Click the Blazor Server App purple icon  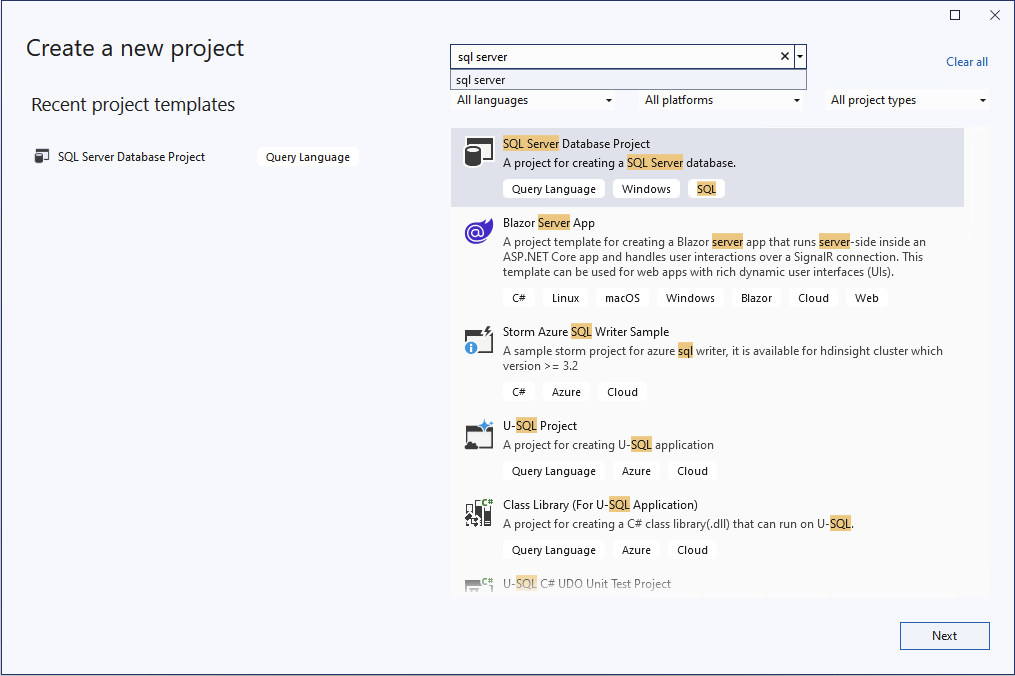[x=478, y=230]
